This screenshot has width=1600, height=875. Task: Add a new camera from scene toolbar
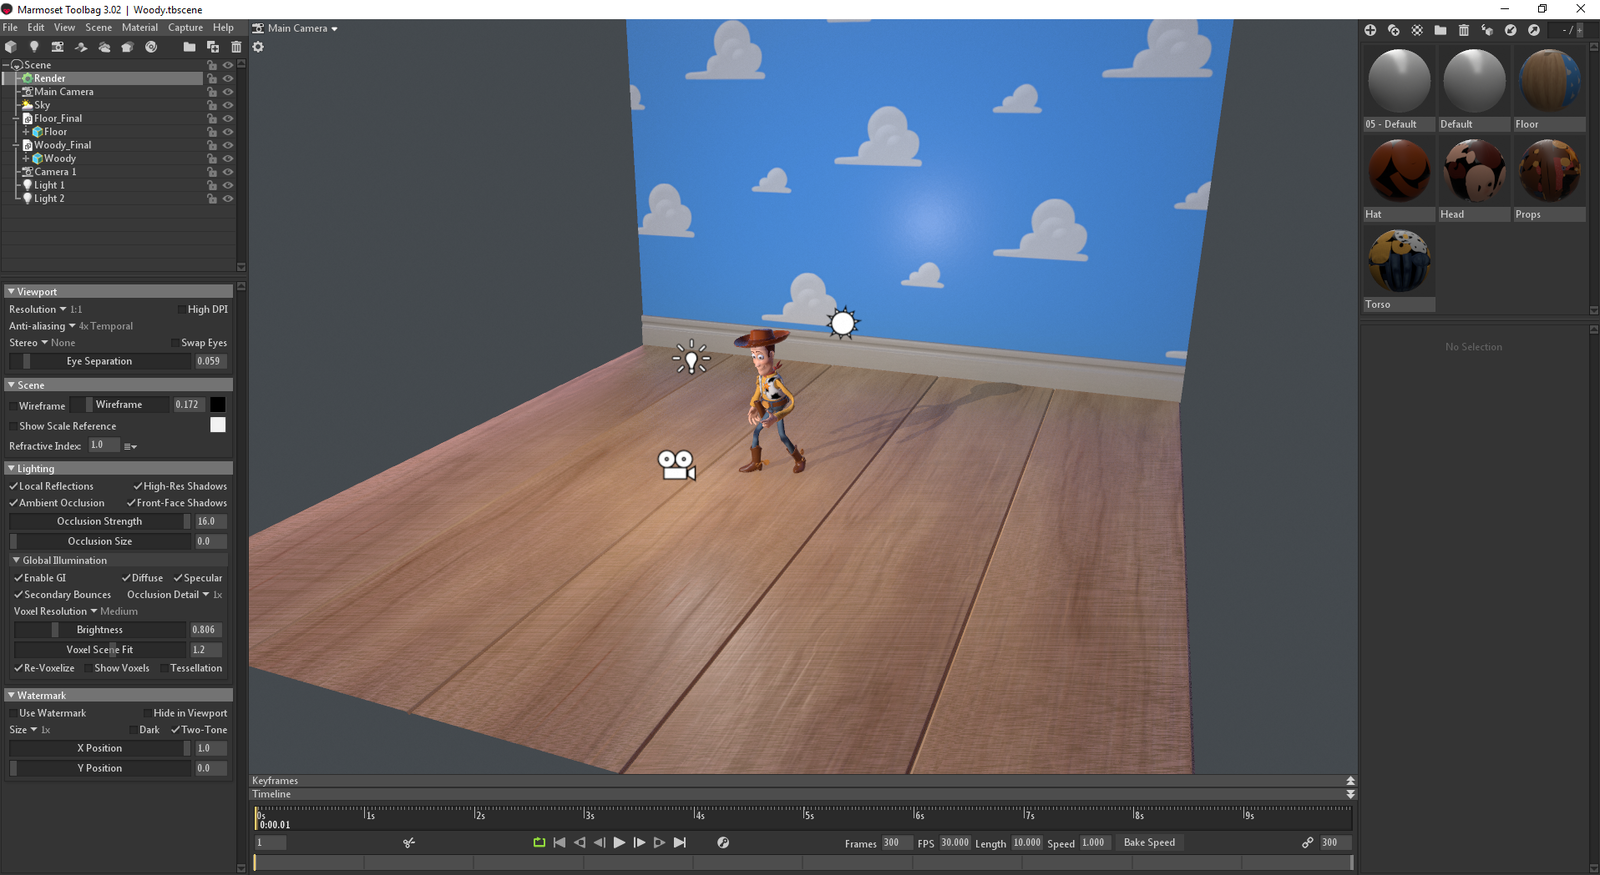(x=57, y=47)
